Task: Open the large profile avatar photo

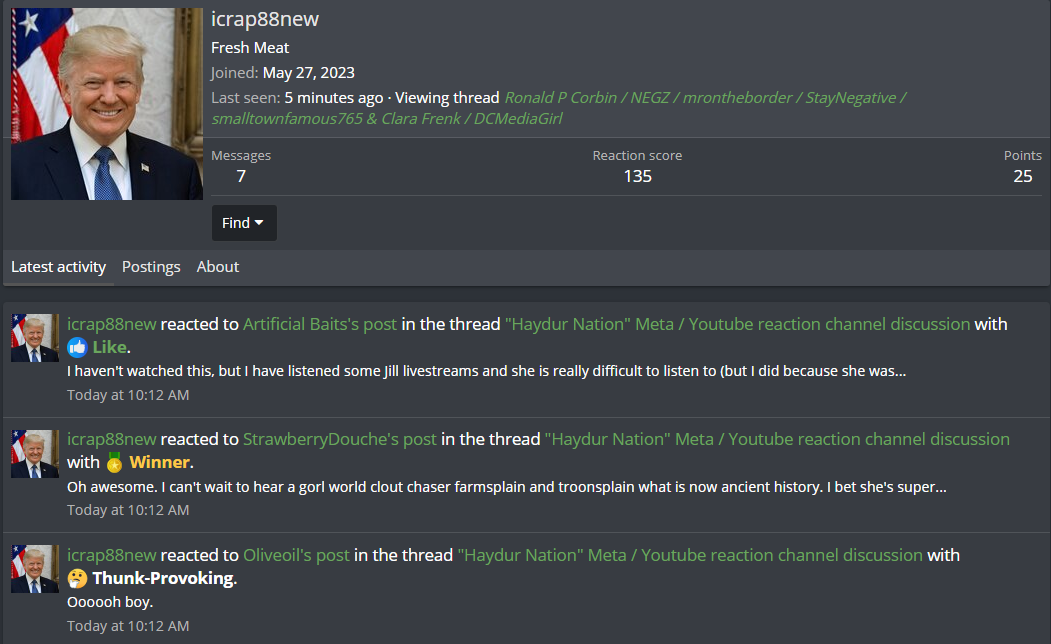Action: tap(107, 104)
